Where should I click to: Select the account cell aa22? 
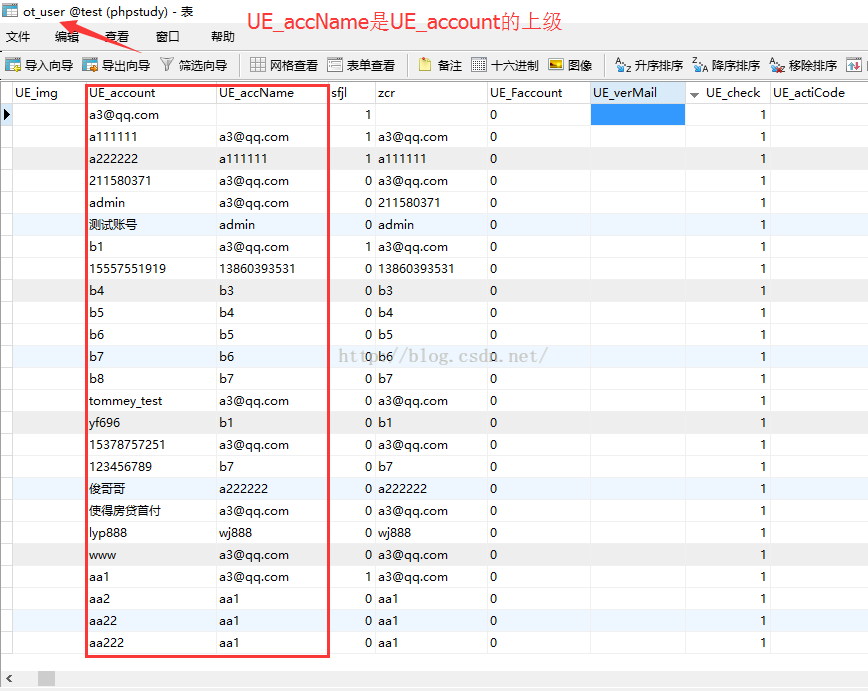pos(151,621)
